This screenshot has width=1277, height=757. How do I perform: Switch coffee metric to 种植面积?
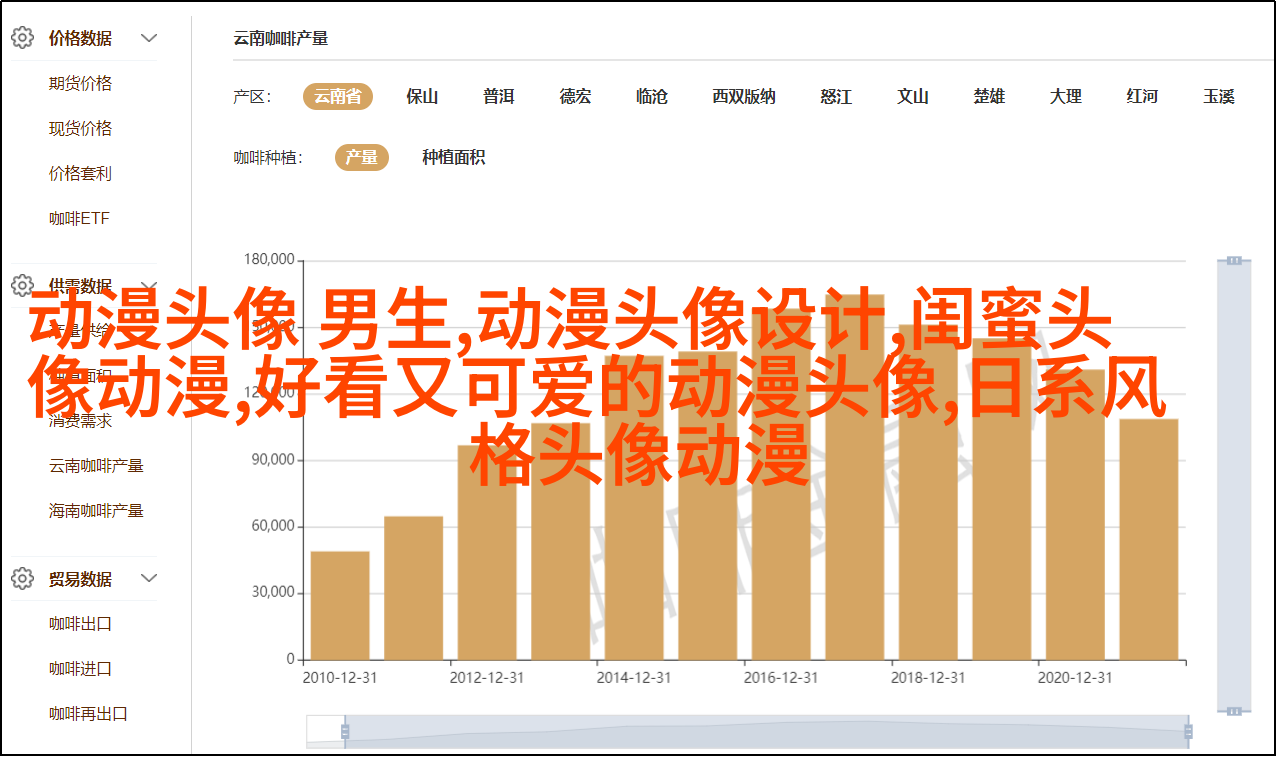pyautogui.click(x=453, y=157)
